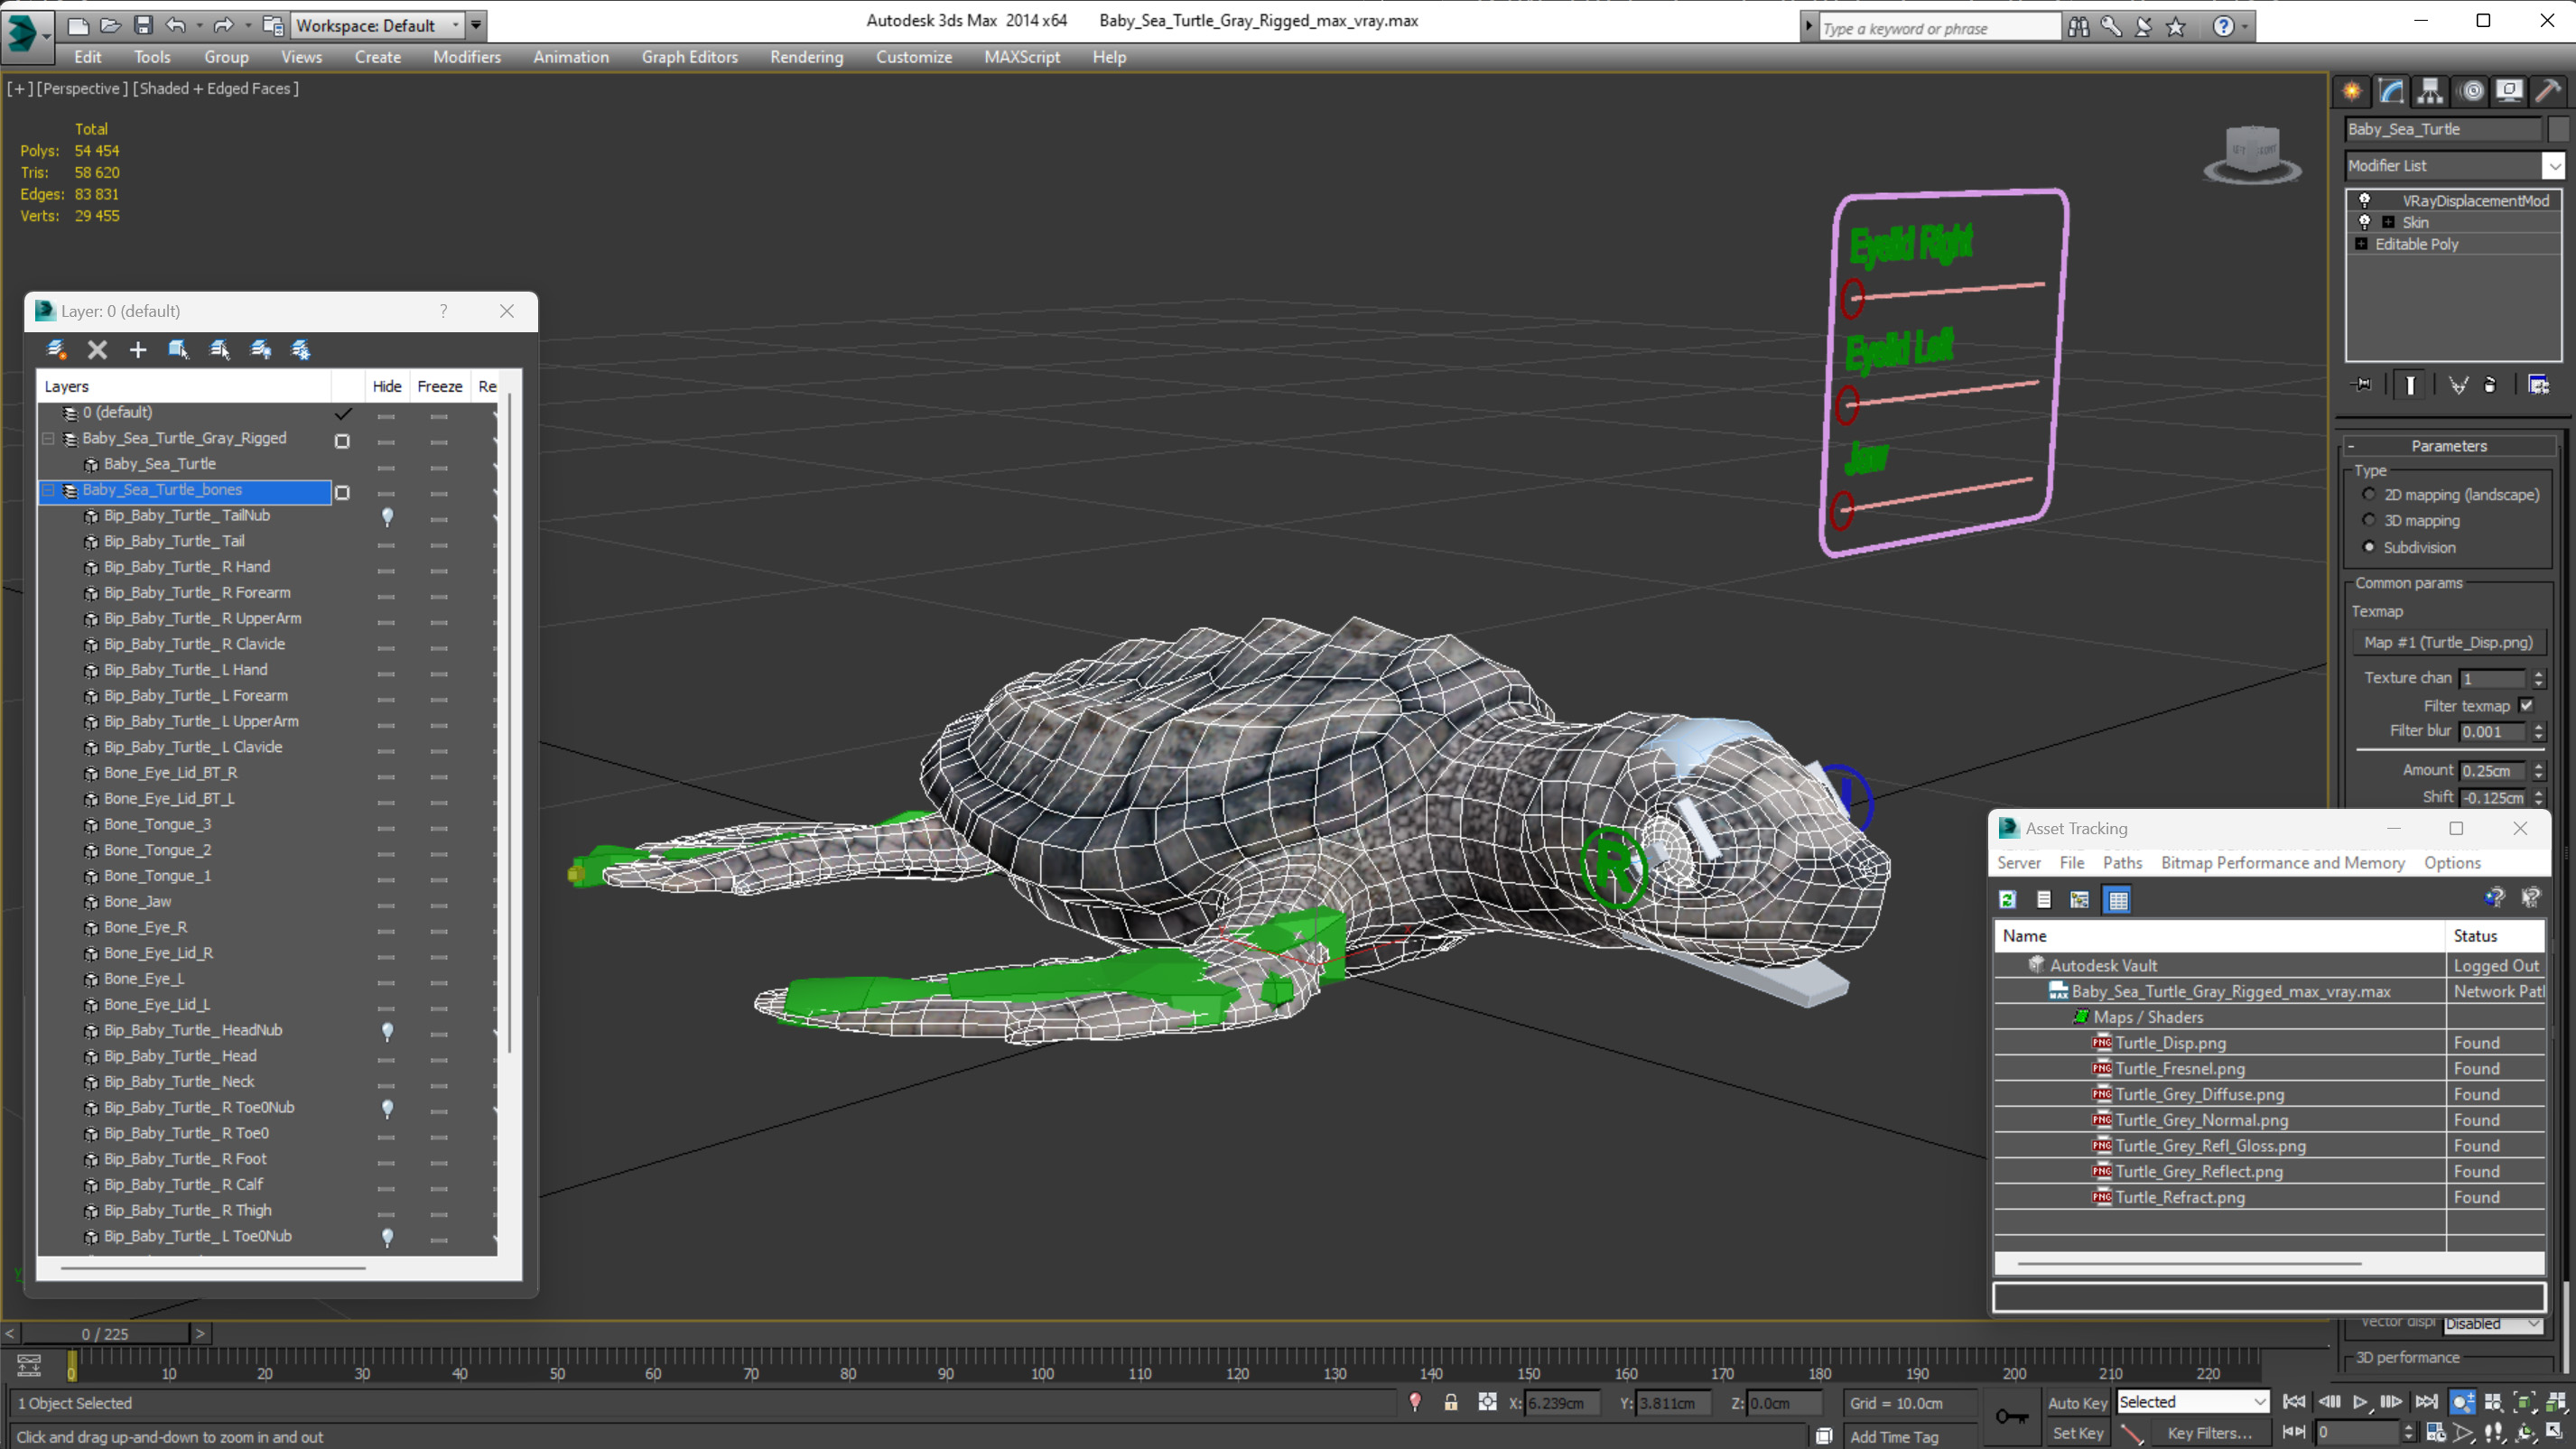Toggle the Filter texmap checkbox
Viewport: 2576px width, 1449px height.
point(2526,705)
